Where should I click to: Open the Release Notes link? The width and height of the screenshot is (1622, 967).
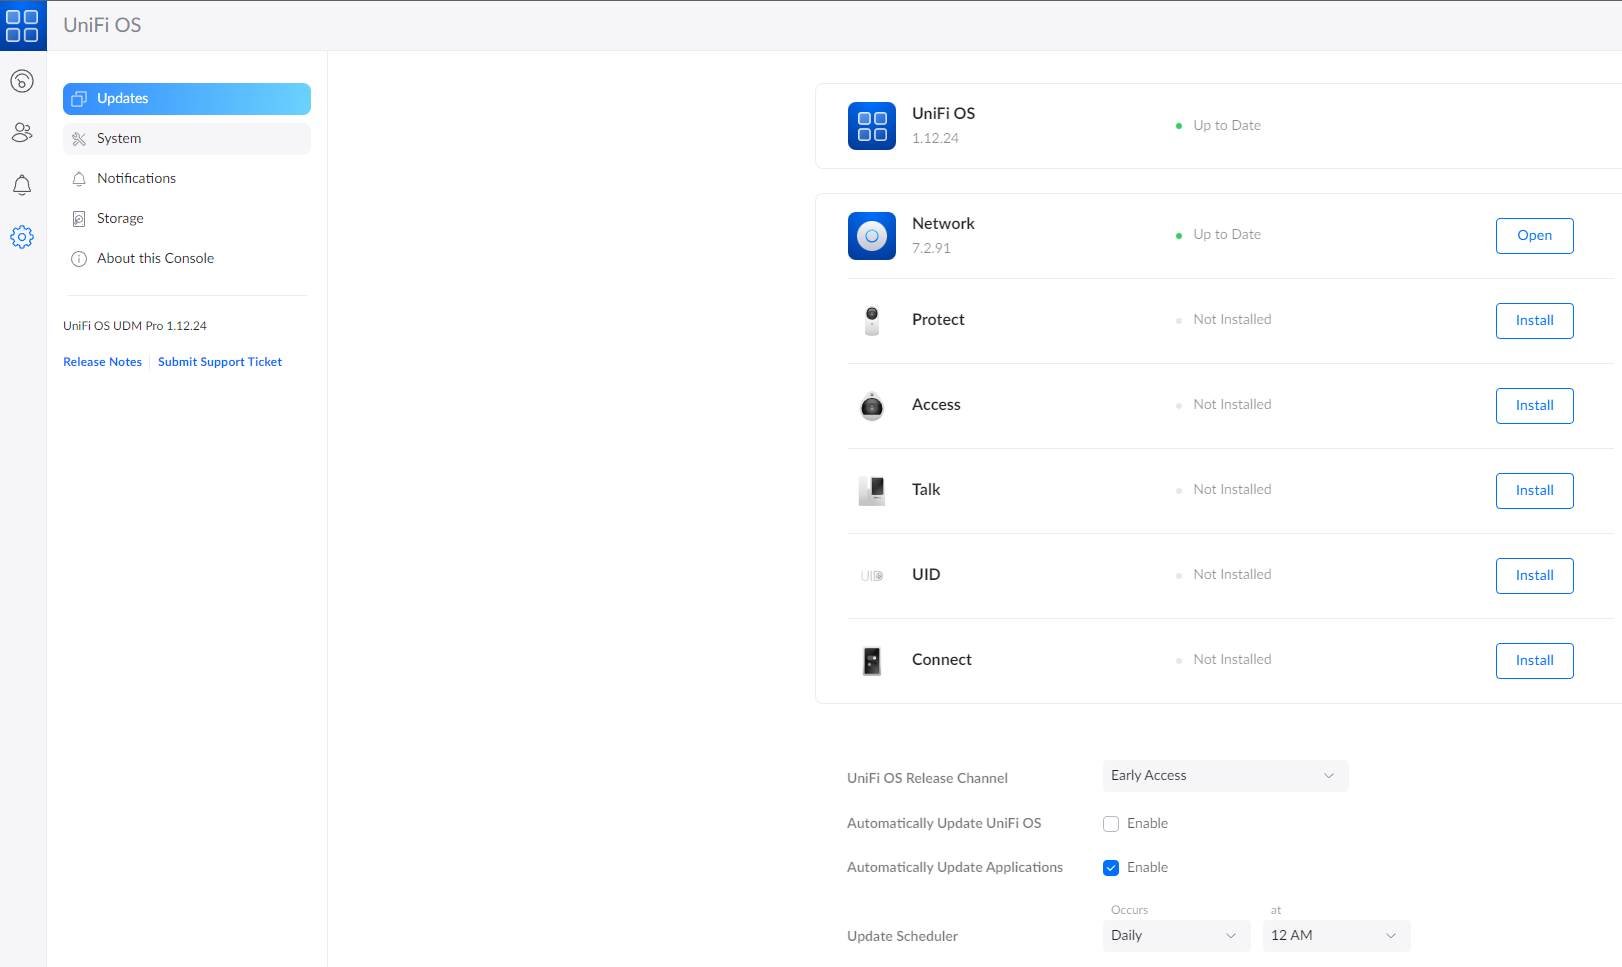click(102, 362)
